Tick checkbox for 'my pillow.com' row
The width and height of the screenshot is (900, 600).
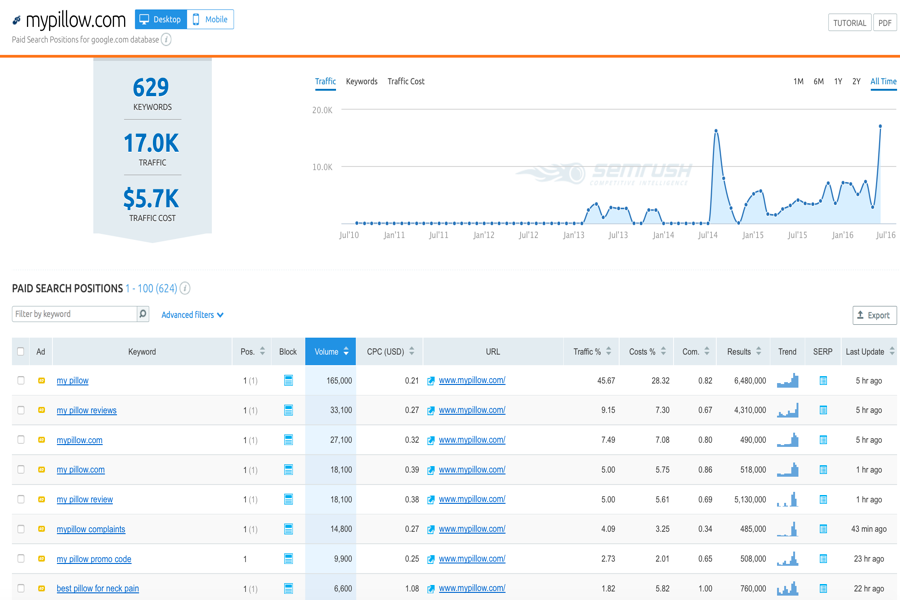point(21,469)
